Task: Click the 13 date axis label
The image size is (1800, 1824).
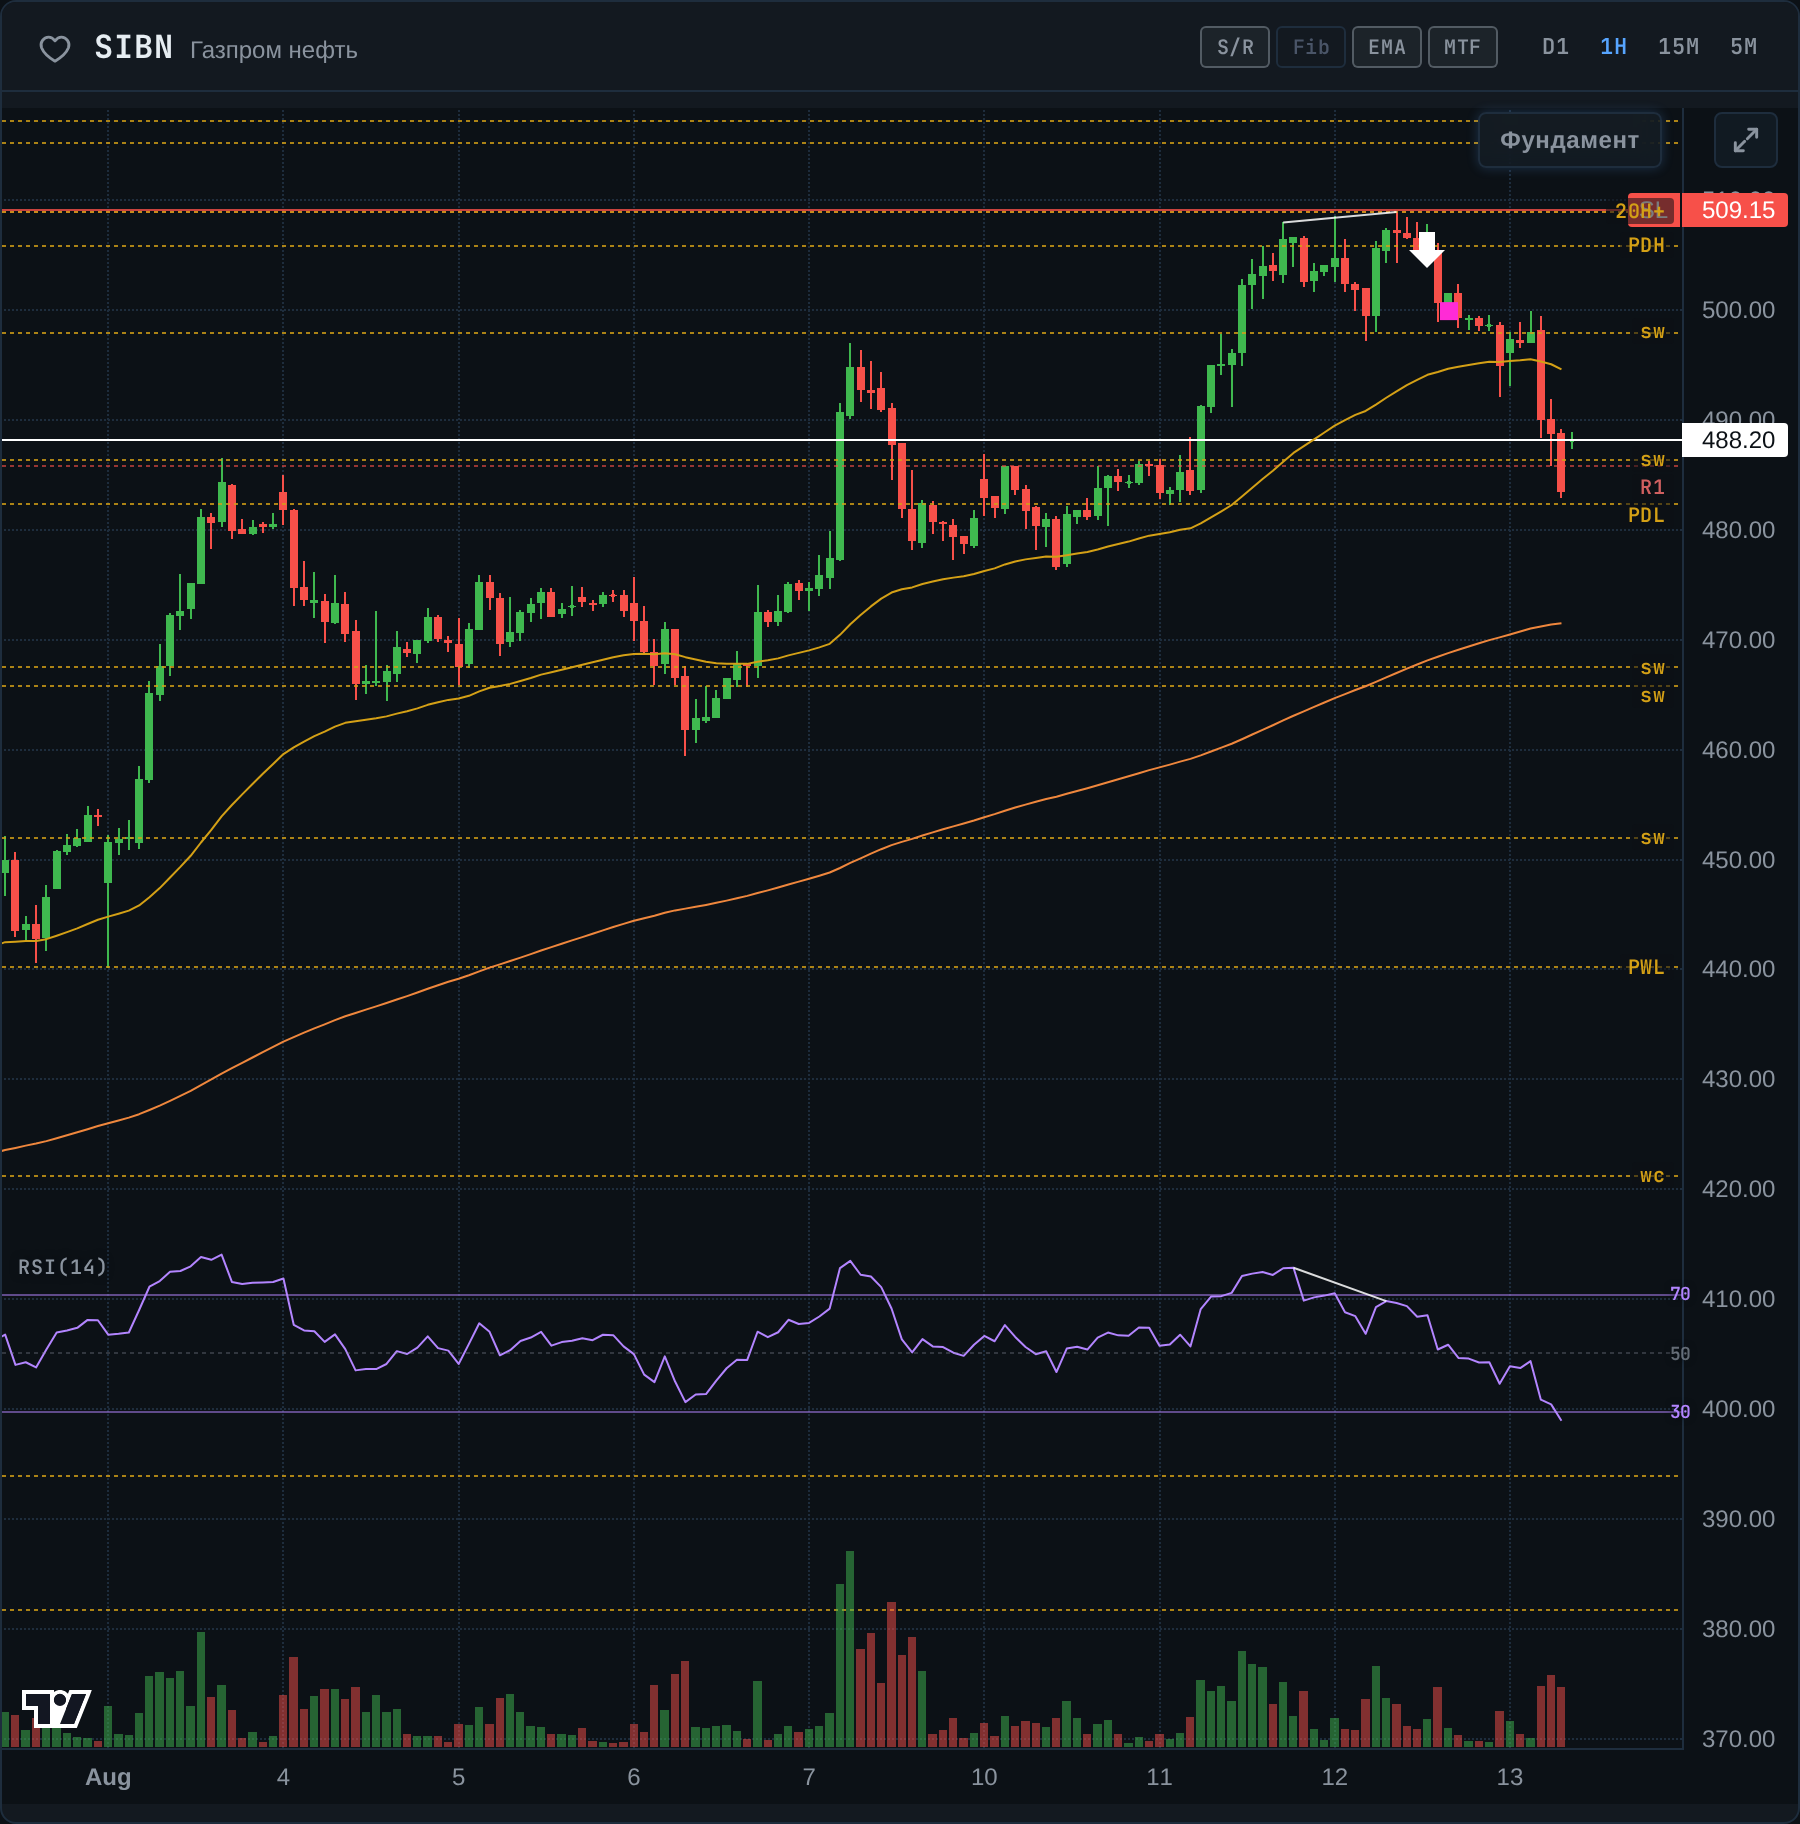Action: click(x=1509, y=1777)
